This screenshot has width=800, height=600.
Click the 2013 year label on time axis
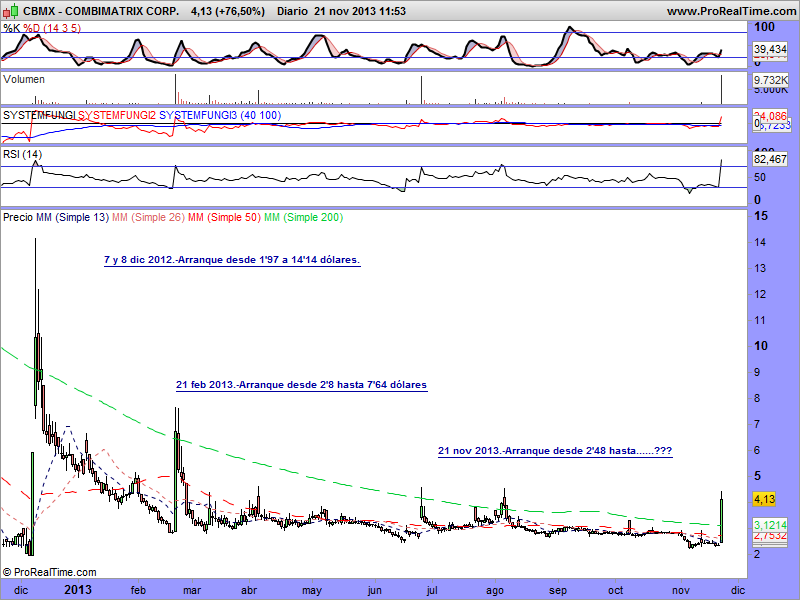click(78, 590)
